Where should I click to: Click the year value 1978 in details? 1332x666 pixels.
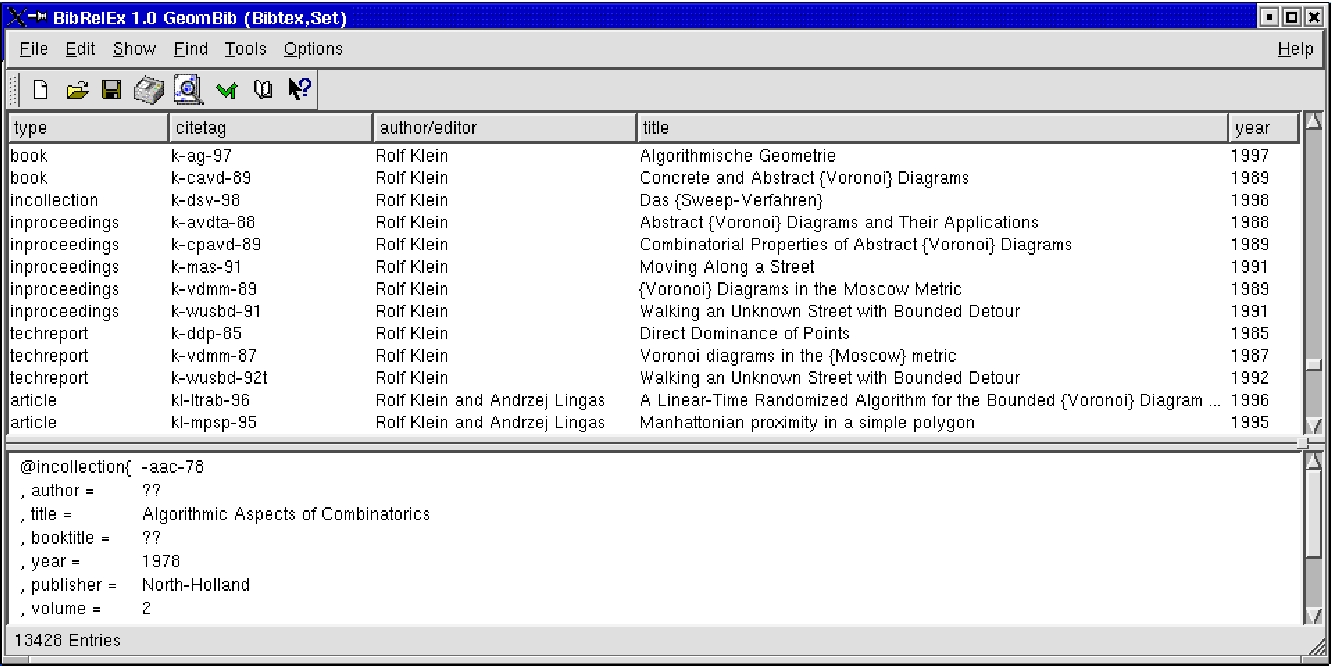point(161,561)
